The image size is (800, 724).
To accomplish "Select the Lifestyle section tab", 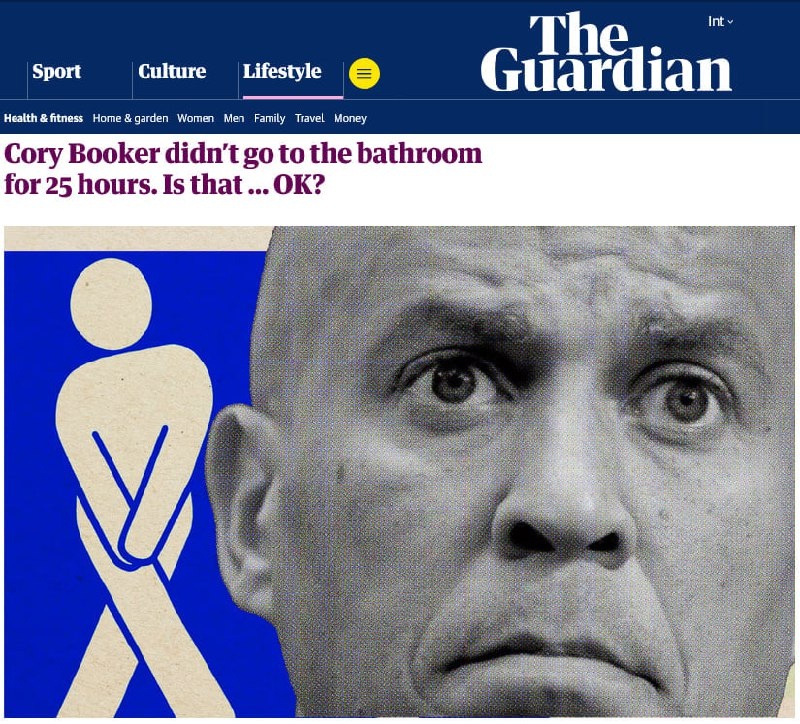I will click(x=282, y=71).
